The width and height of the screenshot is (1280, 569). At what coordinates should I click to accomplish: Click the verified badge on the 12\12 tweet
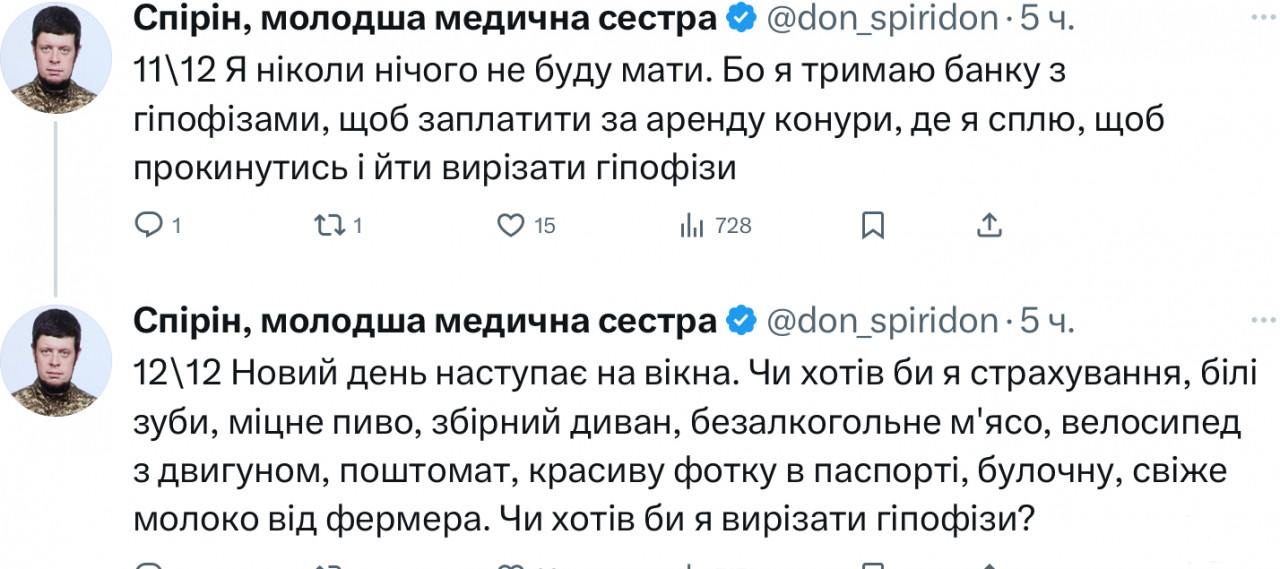[x=740, y=320]
